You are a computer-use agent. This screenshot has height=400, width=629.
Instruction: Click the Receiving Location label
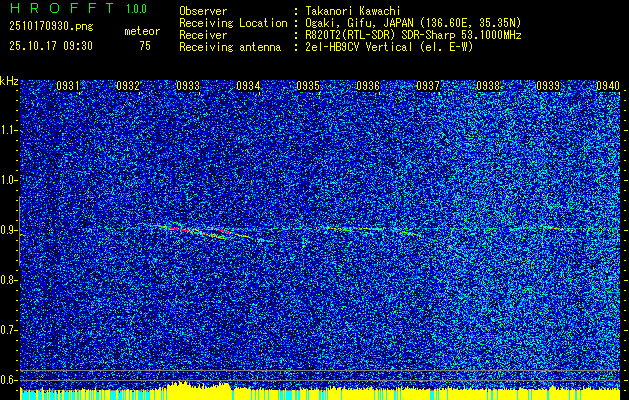pyautogui.click(x=233, y=23)
